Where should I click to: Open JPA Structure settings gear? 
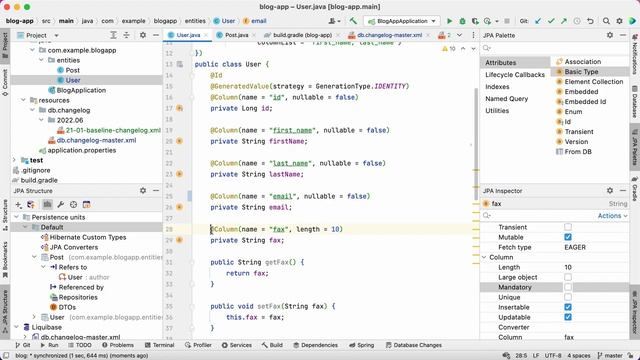[x=142, y=191]
